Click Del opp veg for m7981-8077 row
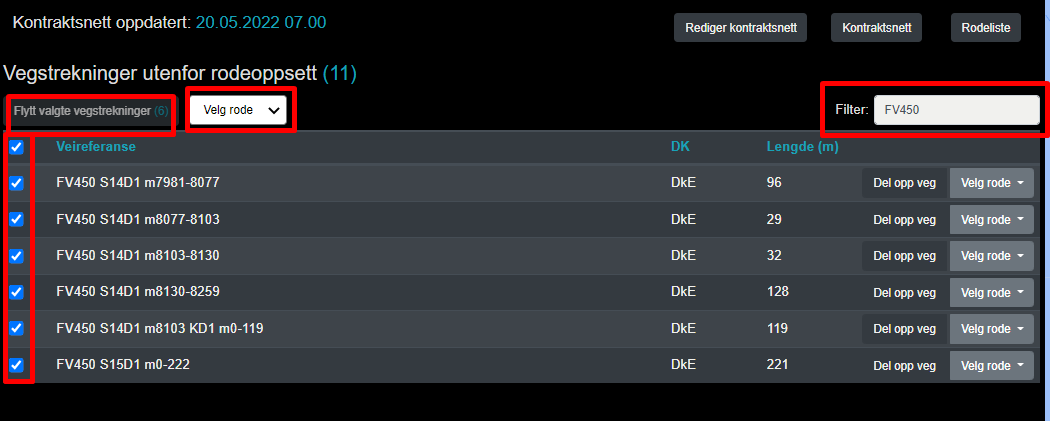 tap(904, 184)
